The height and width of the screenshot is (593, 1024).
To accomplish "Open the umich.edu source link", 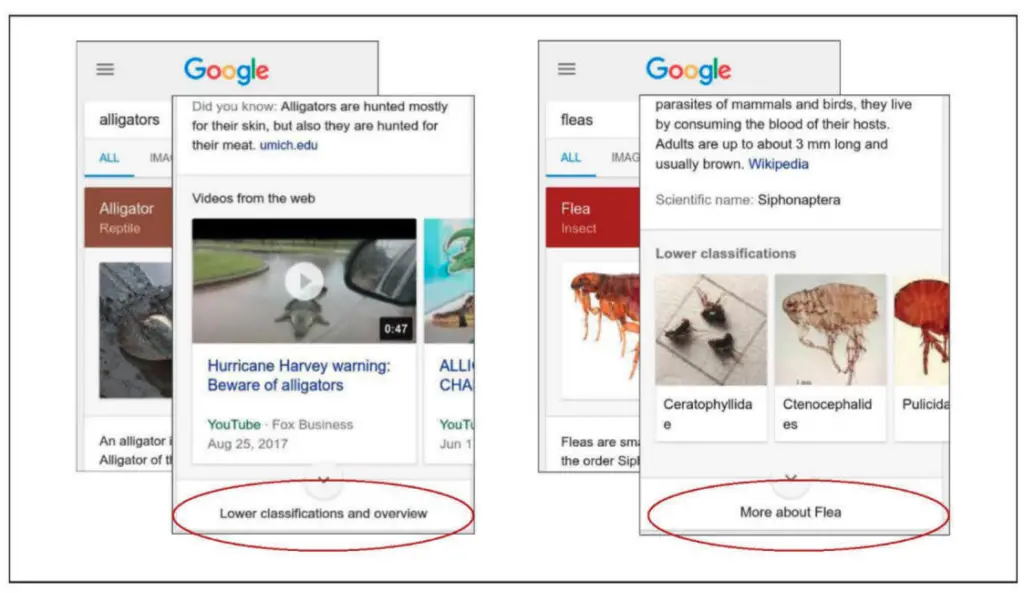I will 289,145.
